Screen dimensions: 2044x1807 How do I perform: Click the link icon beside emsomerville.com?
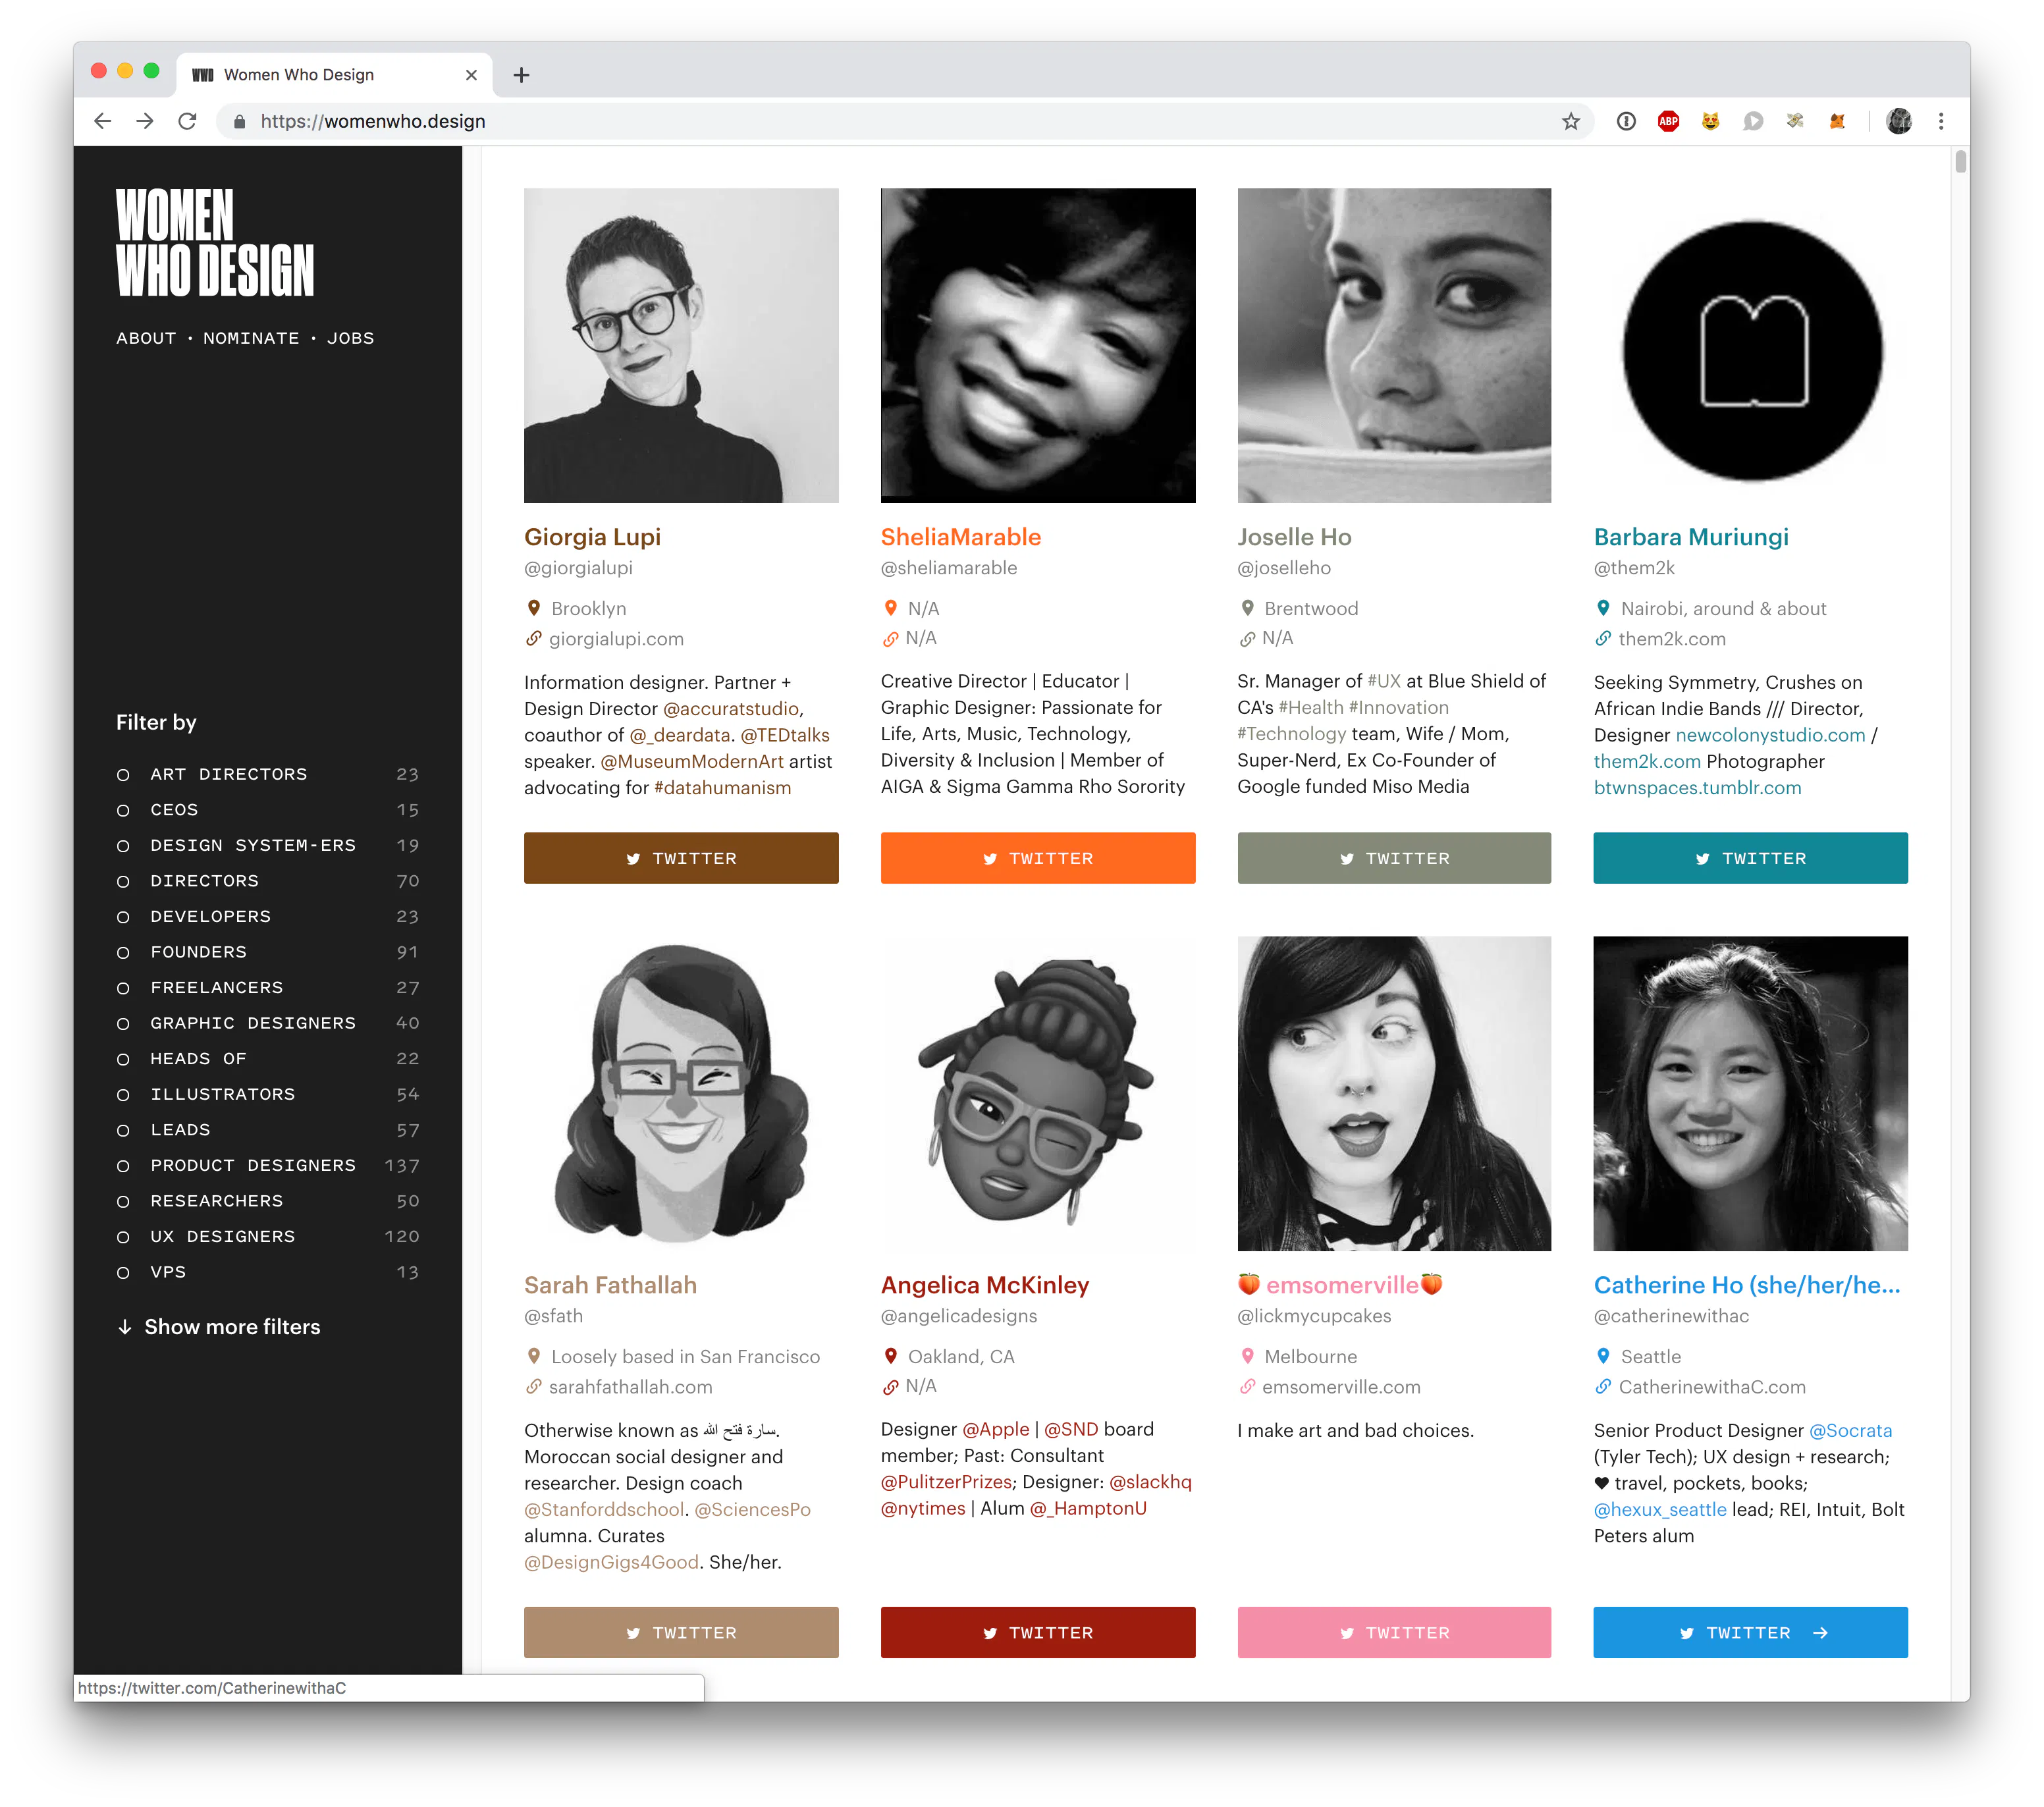(x=1247, y=1386)
